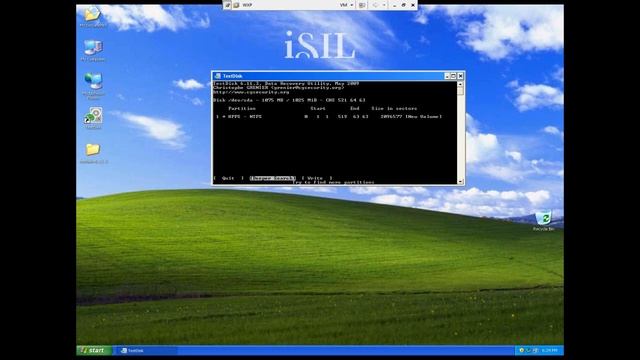Open the testdisk folder on desktop

(93, 153)
